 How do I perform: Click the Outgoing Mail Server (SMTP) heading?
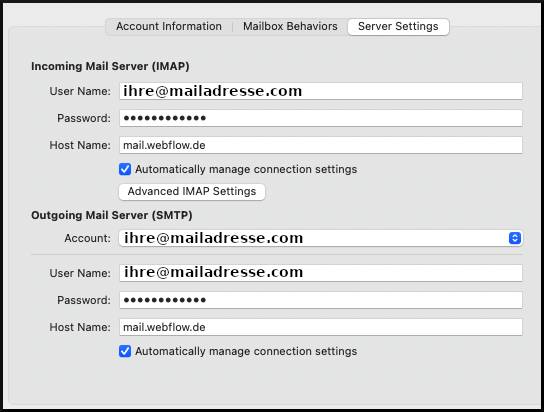112,215
